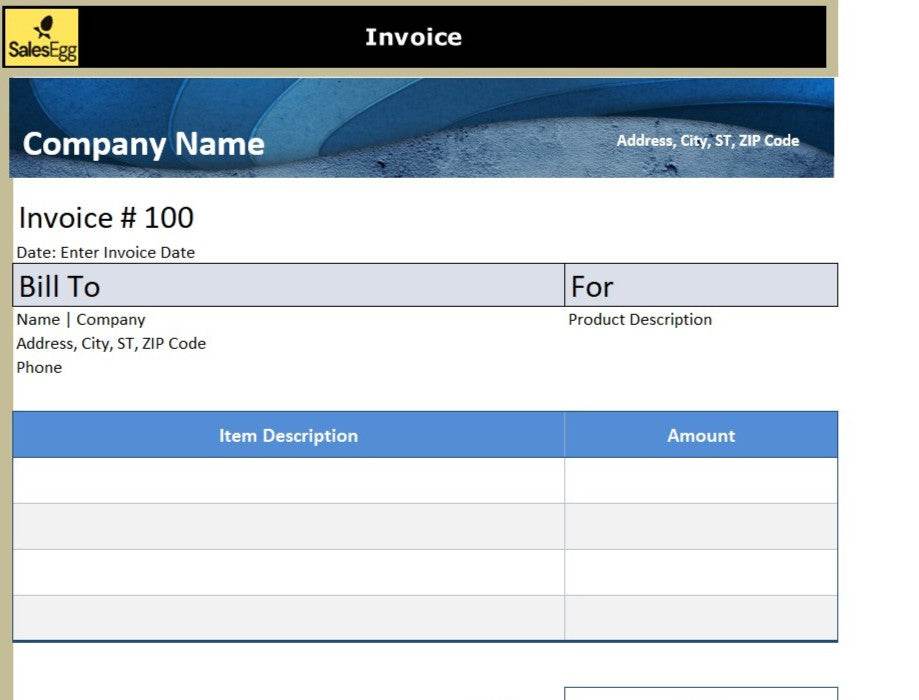Click the Phone line under Bill To
This screenshot has width=919, height=700.
39,368
